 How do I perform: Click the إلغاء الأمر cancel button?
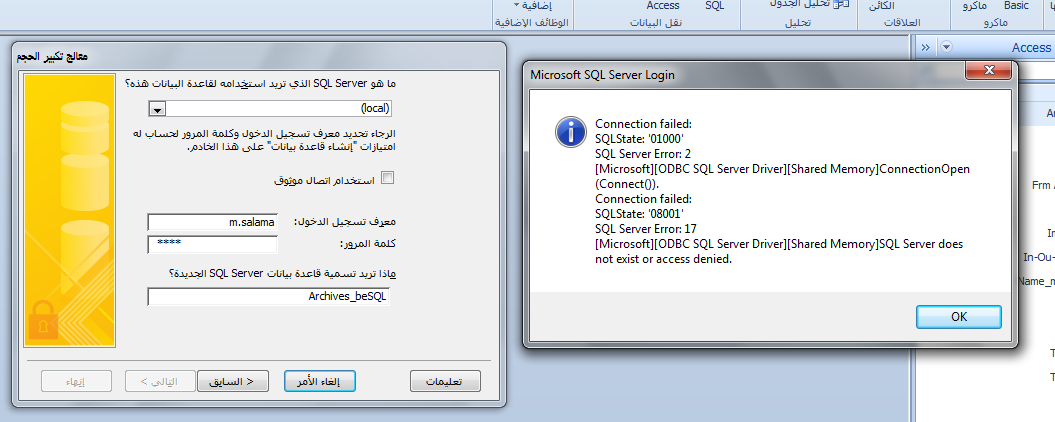pos(320,381)
